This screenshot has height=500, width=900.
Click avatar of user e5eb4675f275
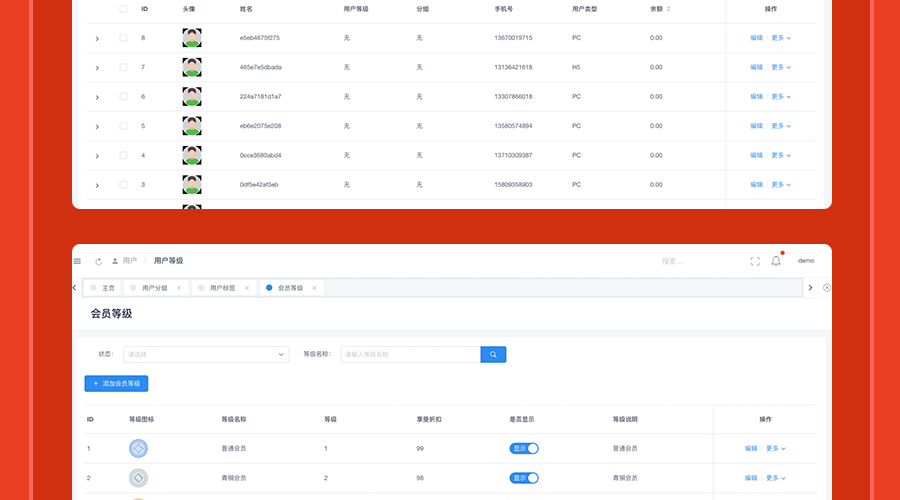click(x=192, y=38)
